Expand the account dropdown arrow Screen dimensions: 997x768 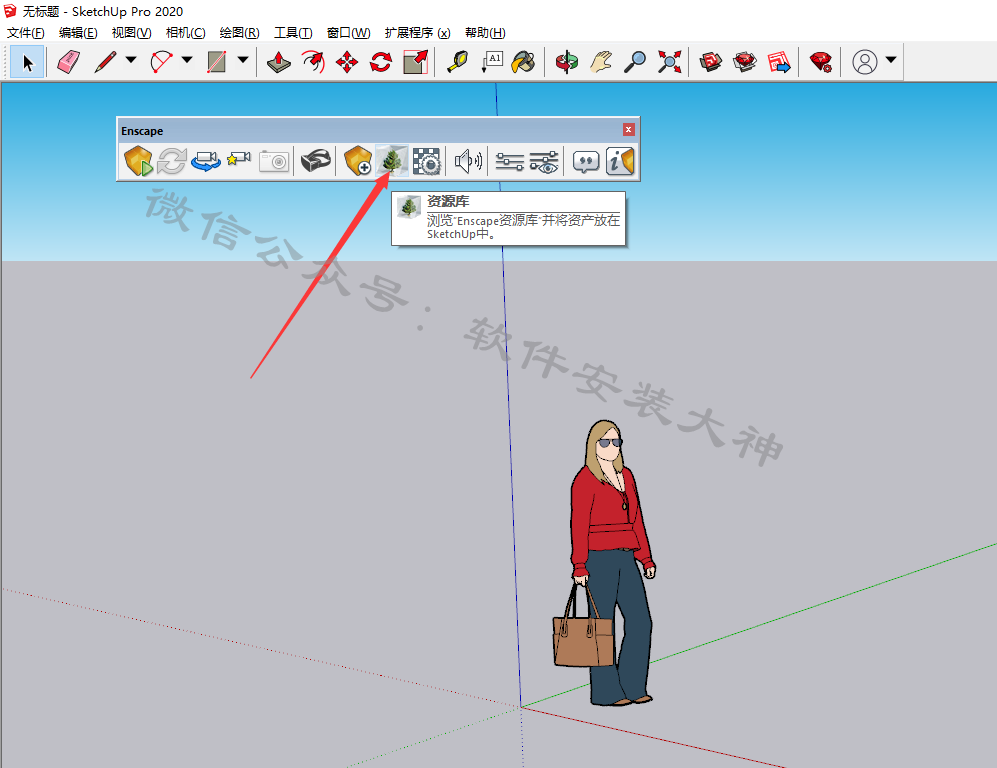point(891,60)
